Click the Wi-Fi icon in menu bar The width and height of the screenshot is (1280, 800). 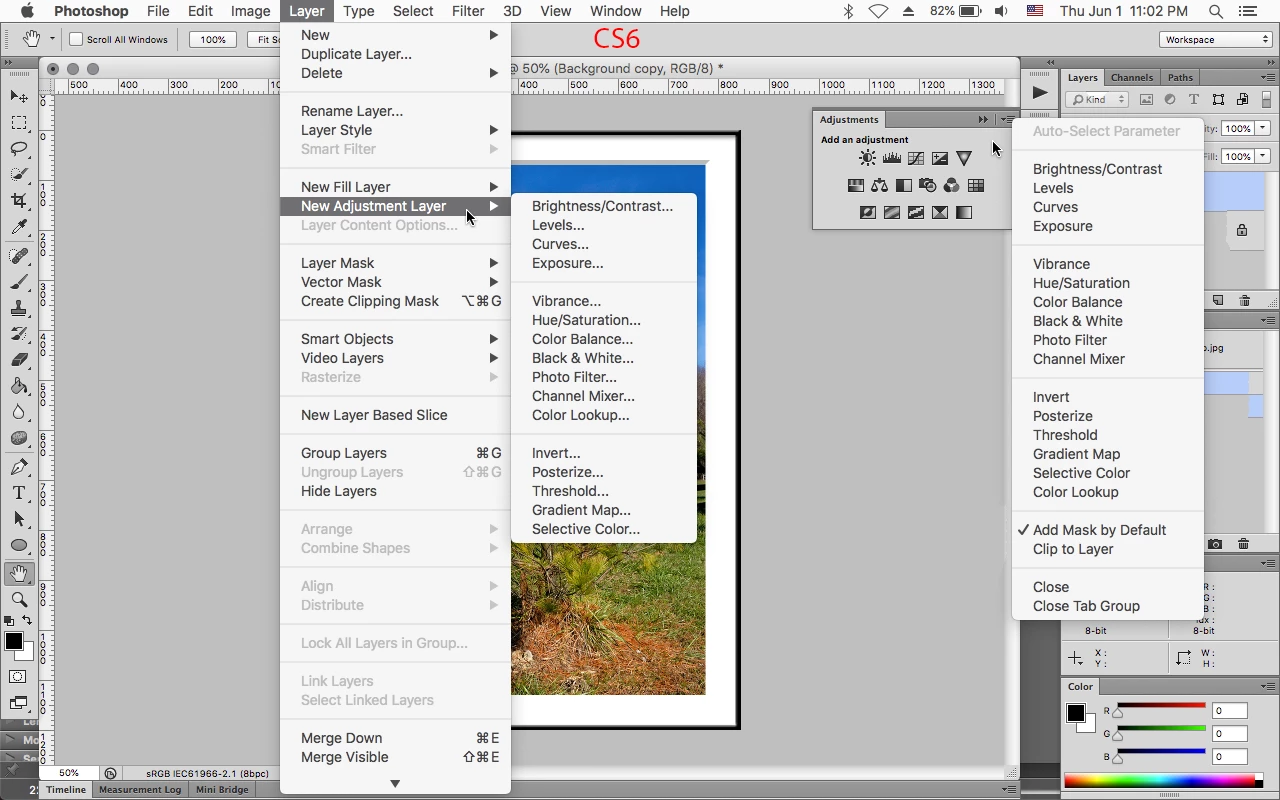(878, 11)
